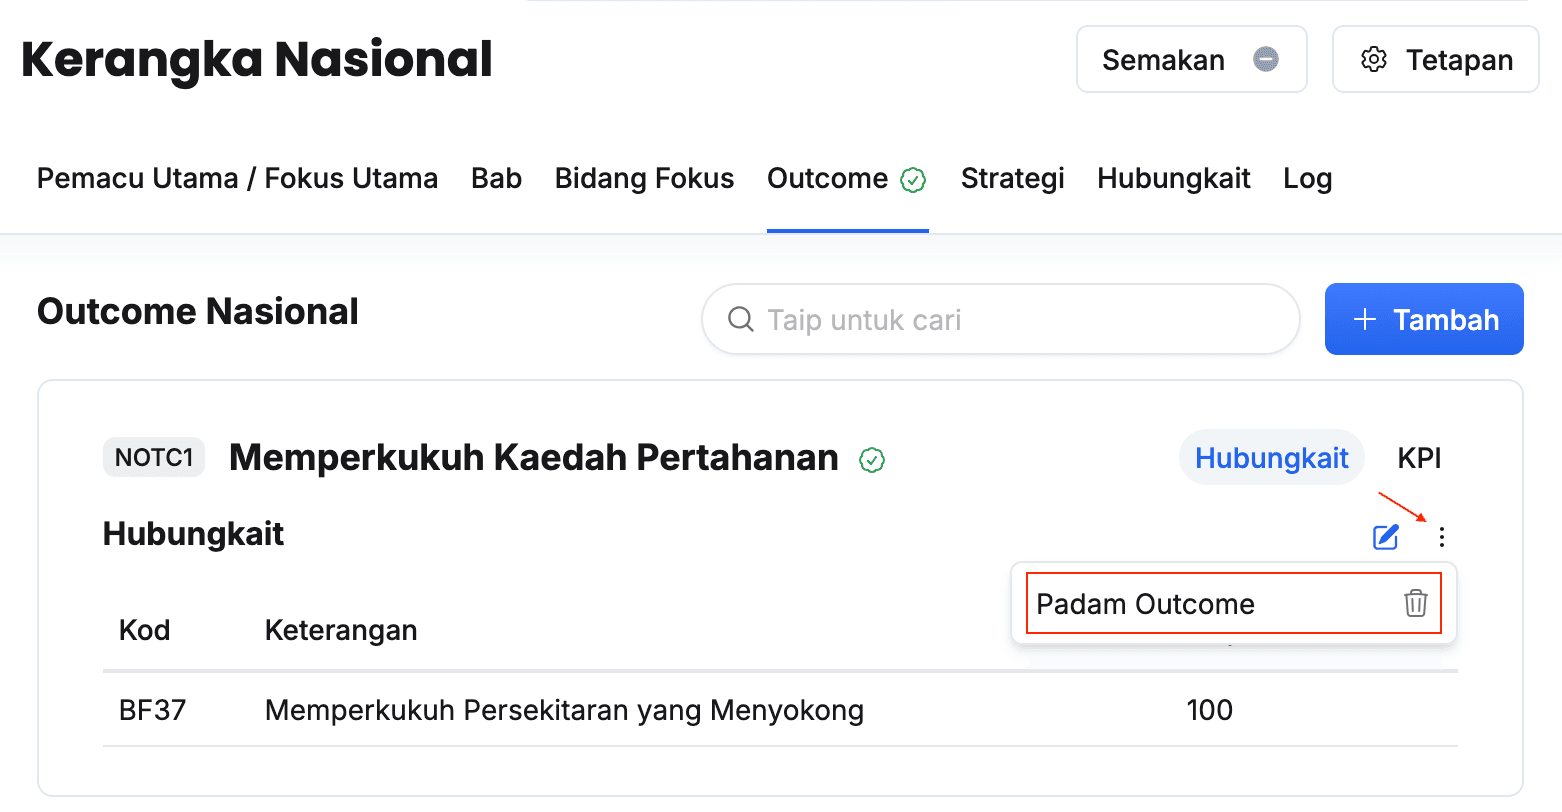
Task: Click the green check beside Memperkukuh Kaedah Pertahanan
Action: (x=872, y=460)
